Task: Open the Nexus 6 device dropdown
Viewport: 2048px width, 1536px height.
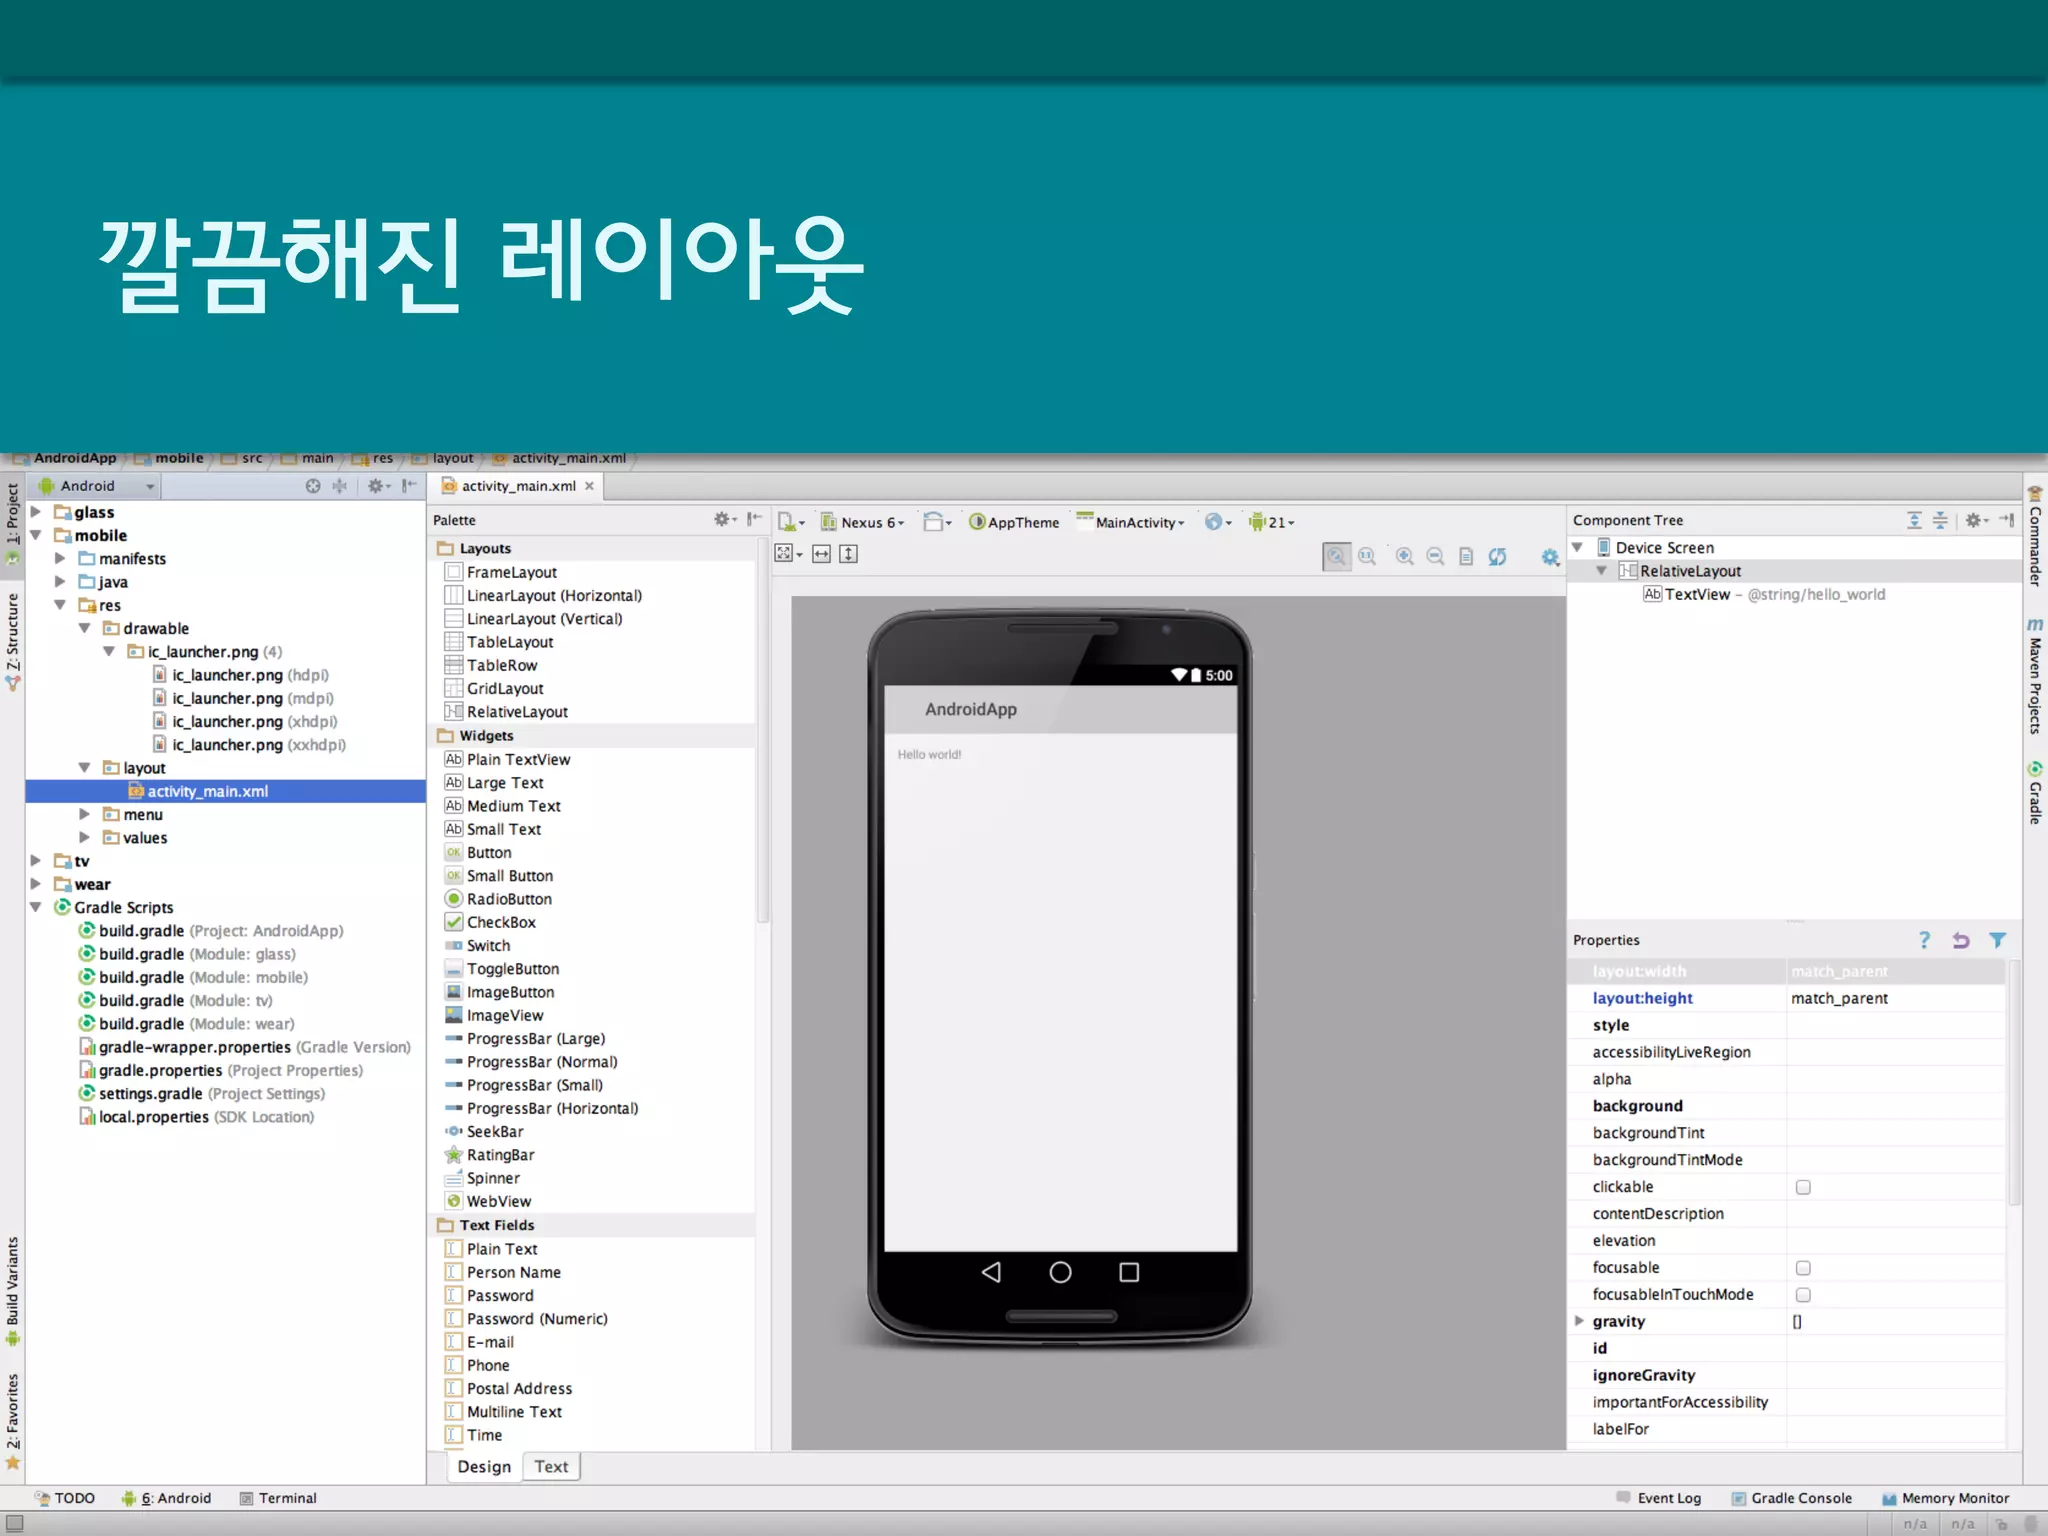Action: pyautogui.click(x=864, y=522)
